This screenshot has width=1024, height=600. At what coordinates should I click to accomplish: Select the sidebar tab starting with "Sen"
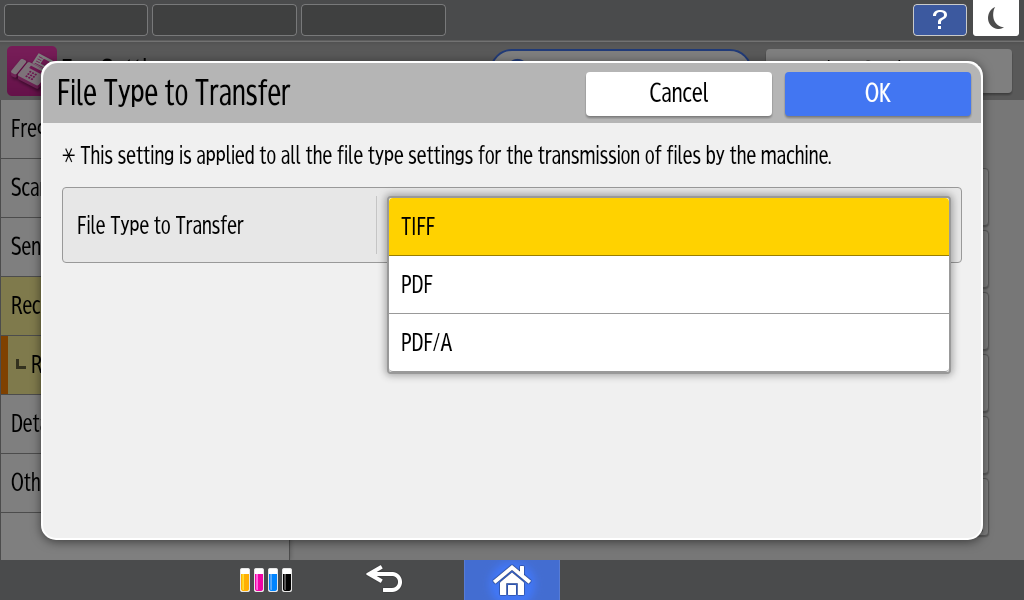[21, 246]
